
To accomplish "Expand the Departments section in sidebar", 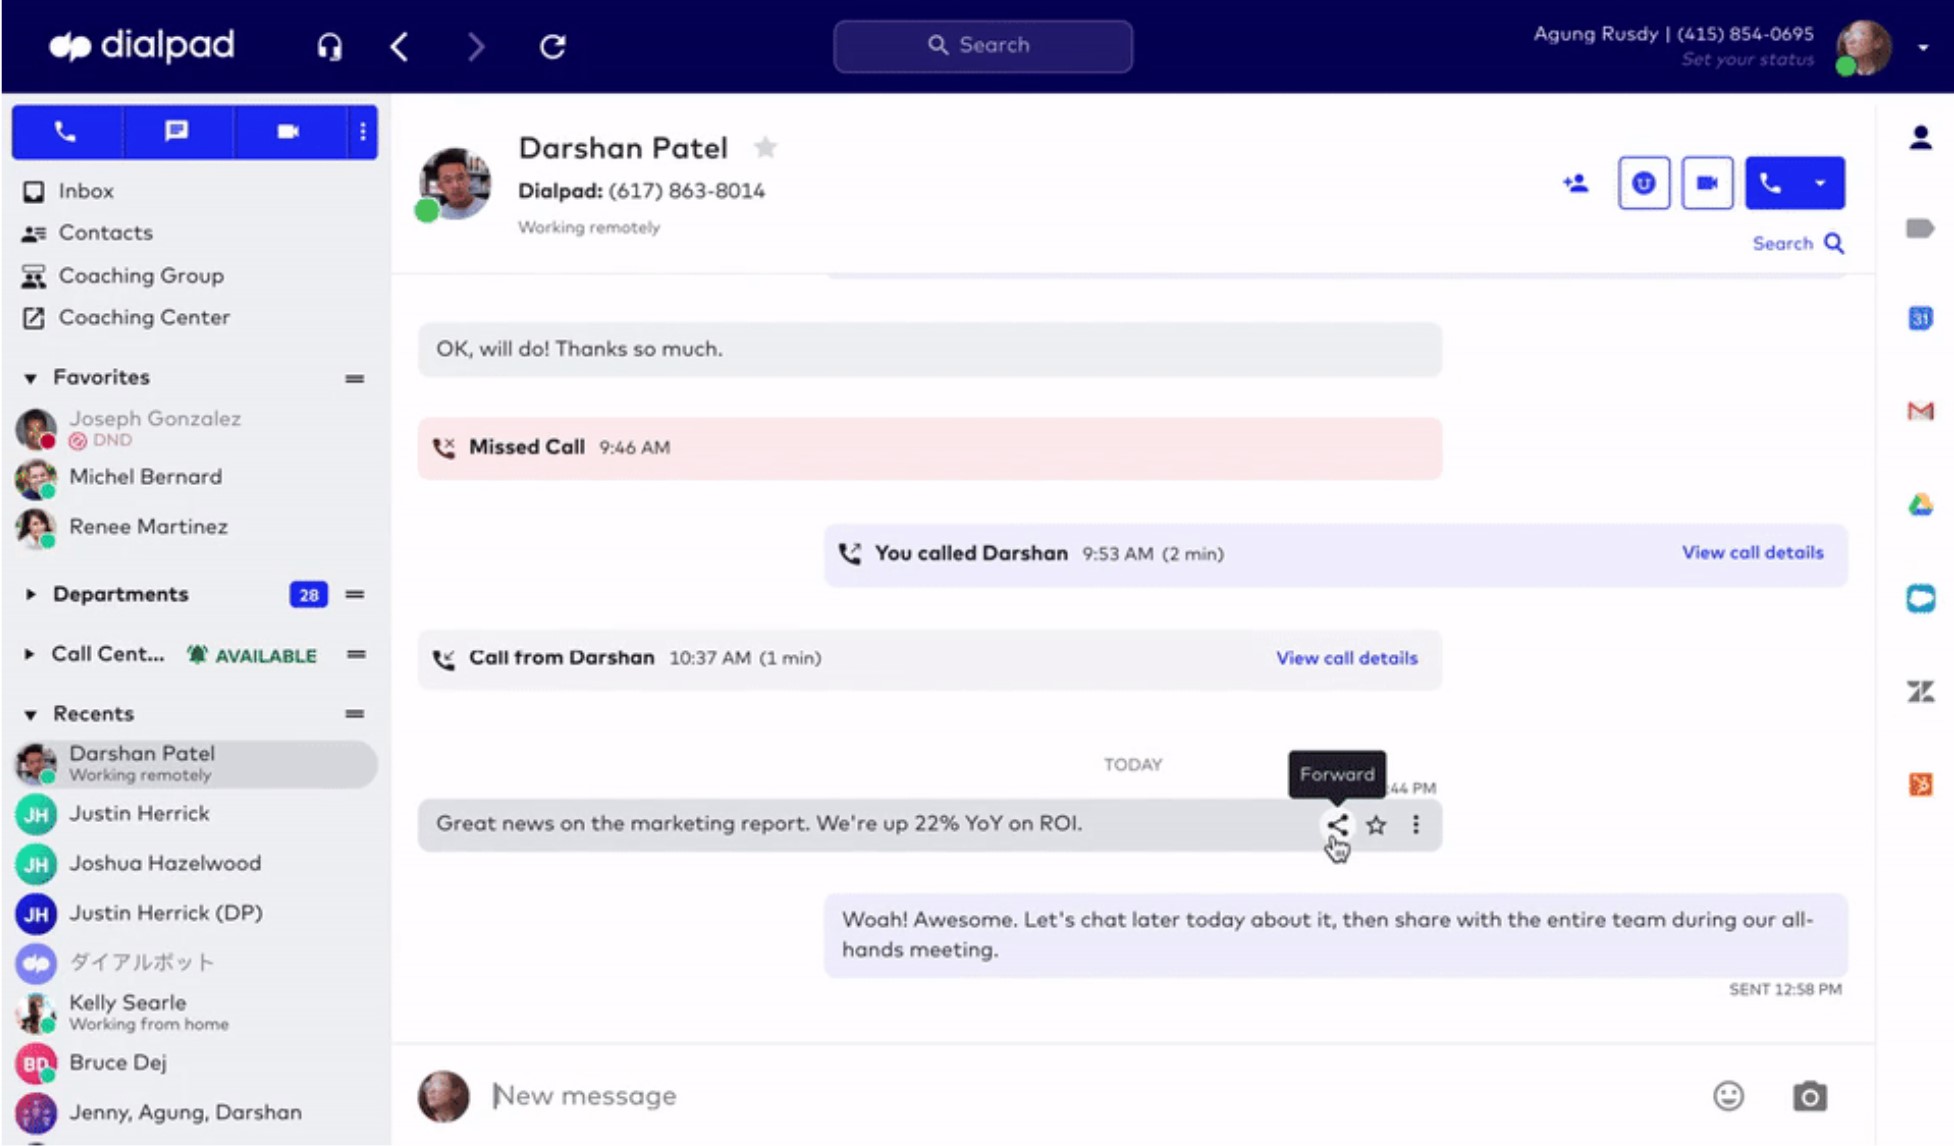I will coord(29,593).
